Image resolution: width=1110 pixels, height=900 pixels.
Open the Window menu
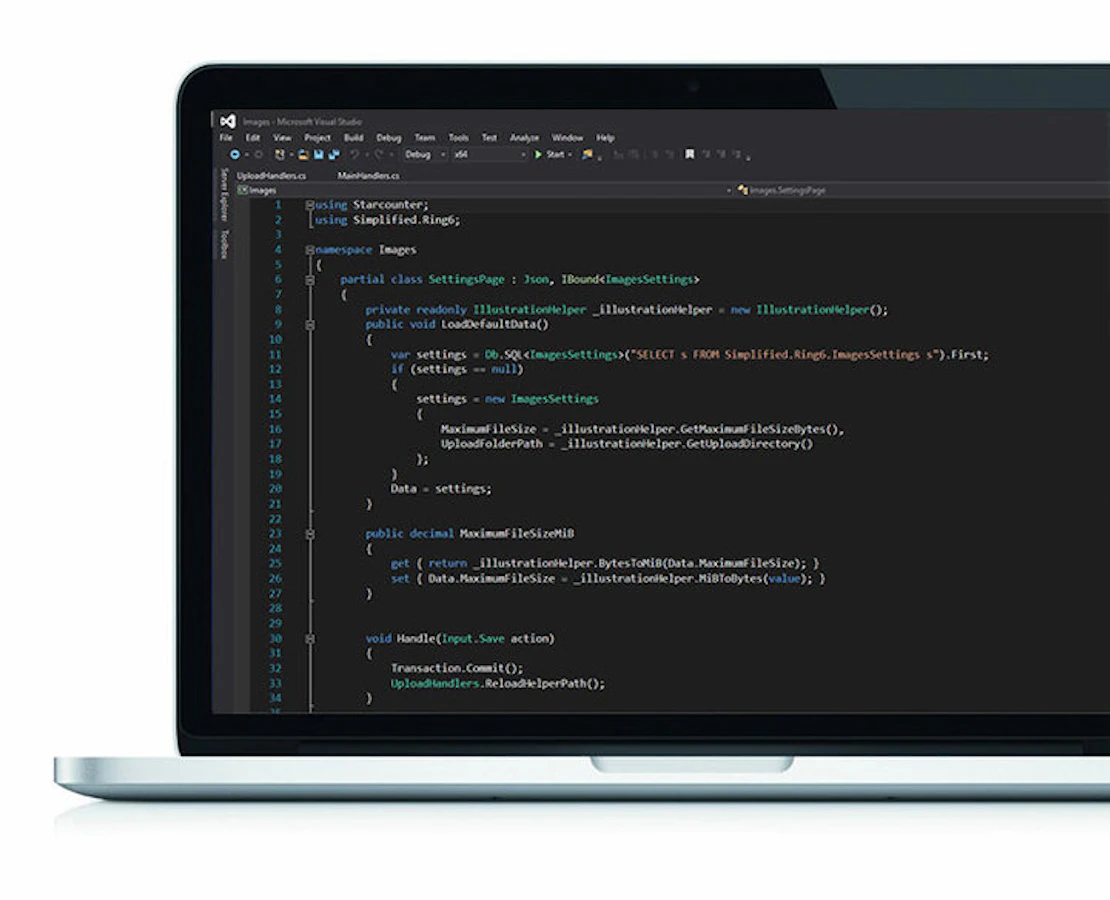(x=567, y=137)
